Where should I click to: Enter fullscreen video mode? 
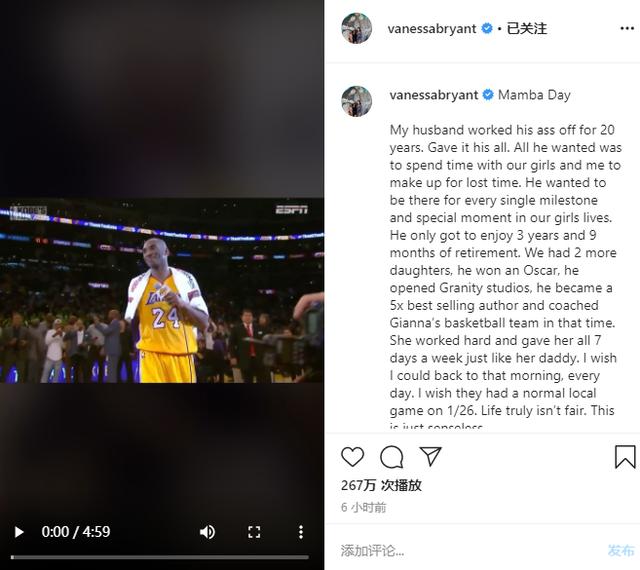pyautogui.click(x=254, y=532)
